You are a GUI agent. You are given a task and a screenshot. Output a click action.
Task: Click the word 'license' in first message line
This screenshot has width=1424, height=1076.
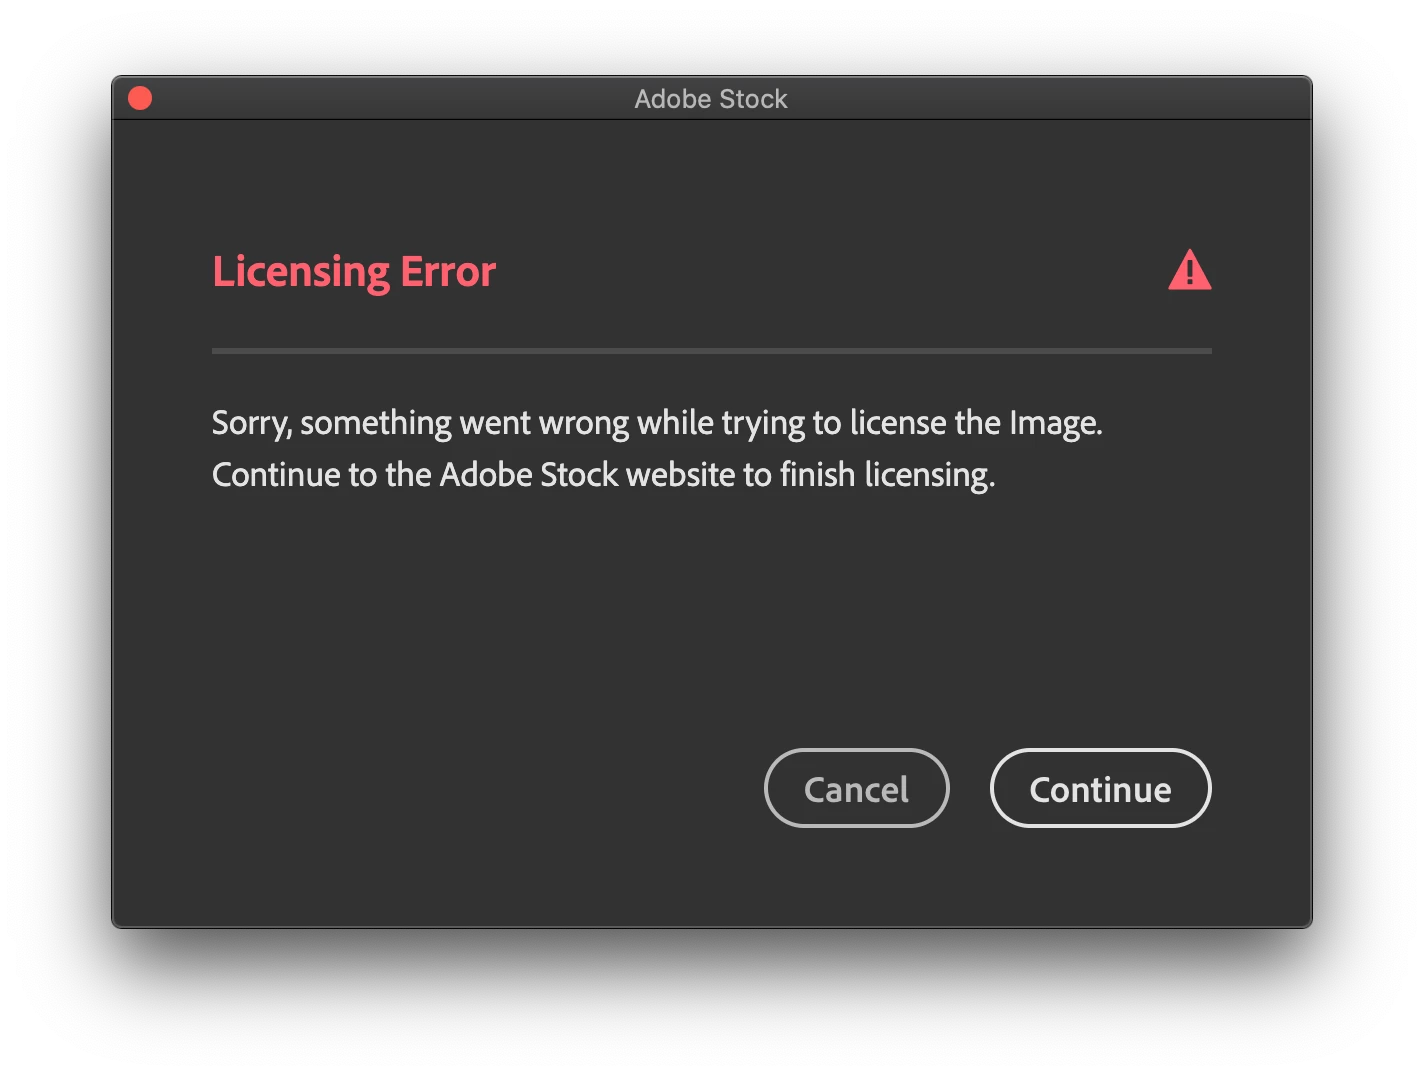(898, 423)
